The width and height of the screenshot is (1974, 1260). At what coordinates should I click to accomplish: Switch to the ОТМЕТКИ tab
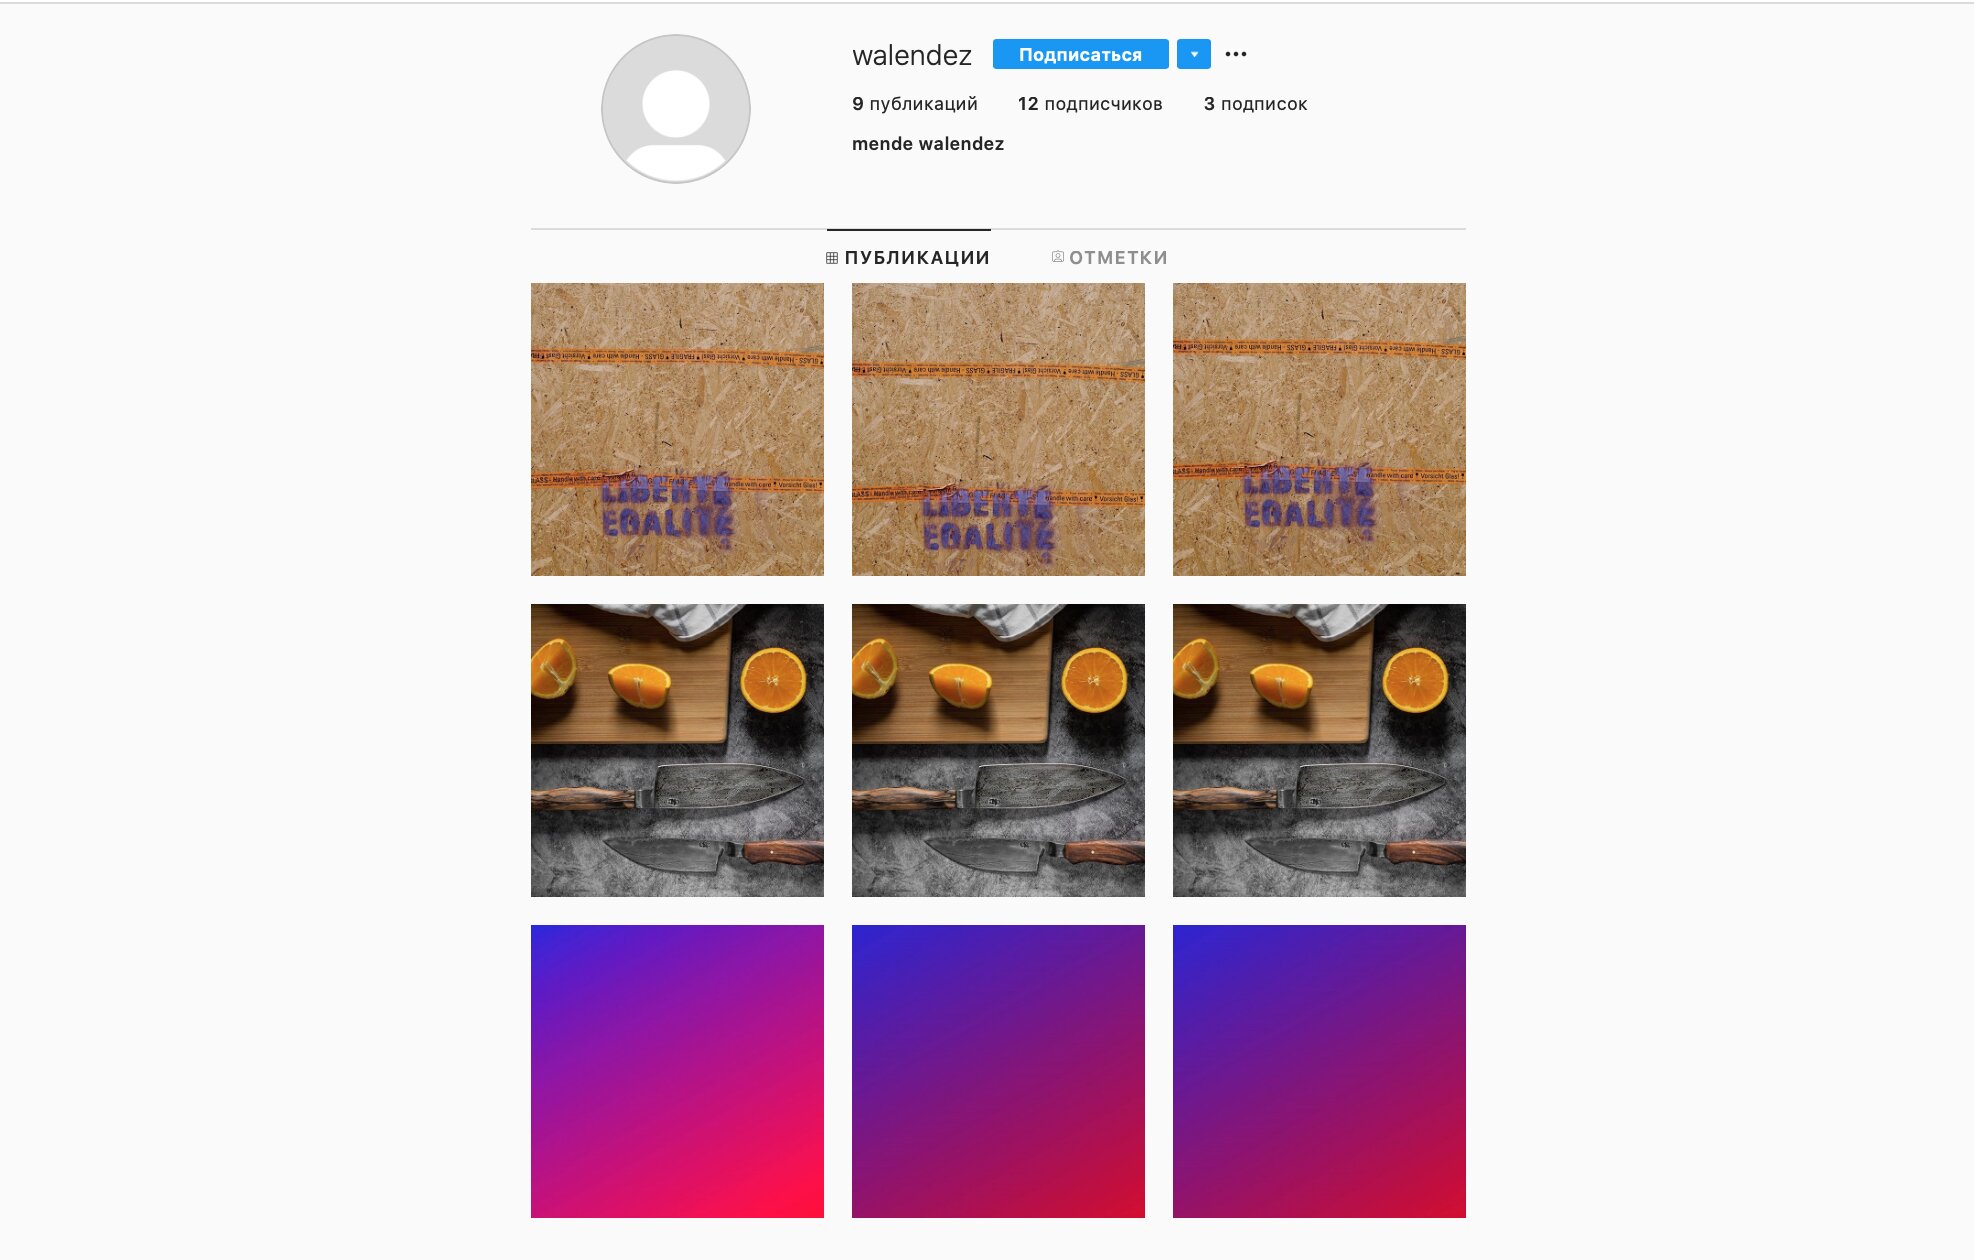click(x=1109, y=257)
